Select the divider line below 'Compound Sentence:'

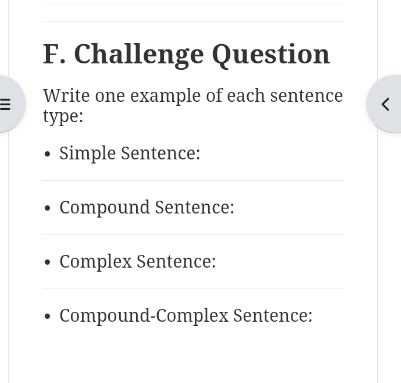pyautogui.click(x=193, y=235)
